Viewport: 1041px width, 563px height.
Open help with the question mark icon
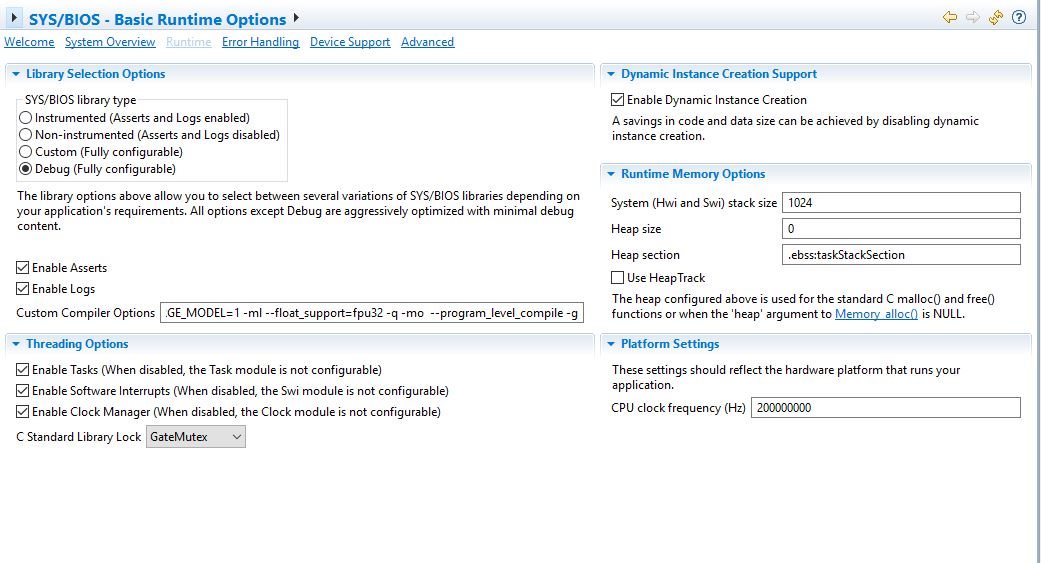point(1019,18)
